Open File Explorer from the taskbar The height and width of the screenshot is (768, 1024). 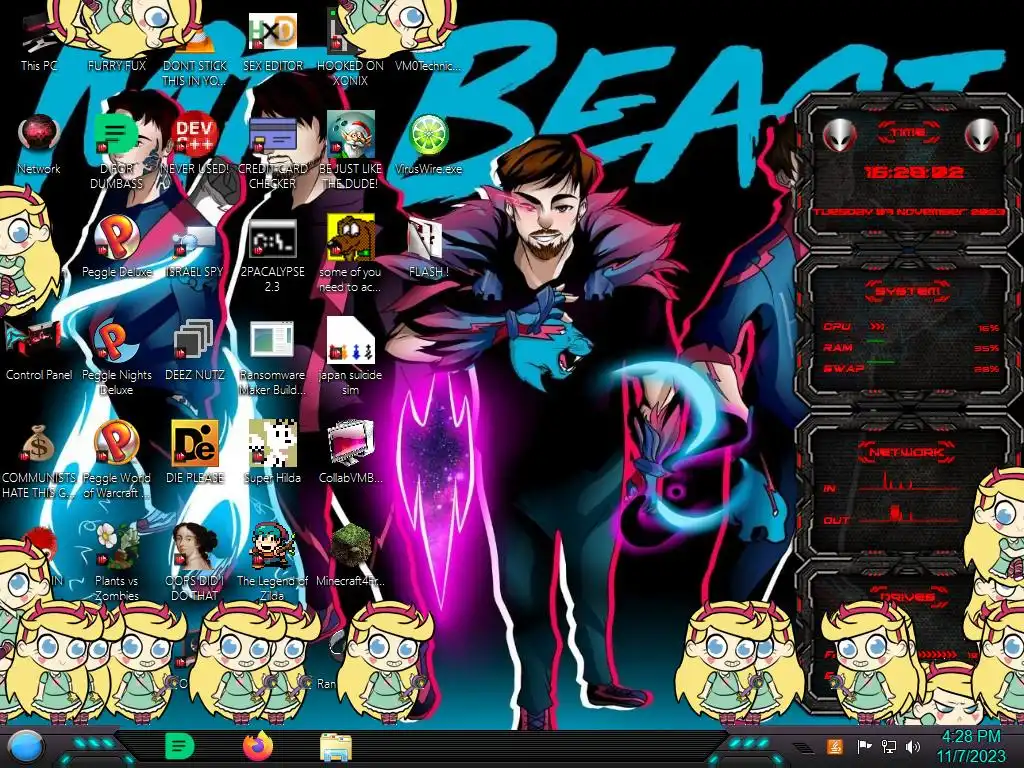coord(336,747)
